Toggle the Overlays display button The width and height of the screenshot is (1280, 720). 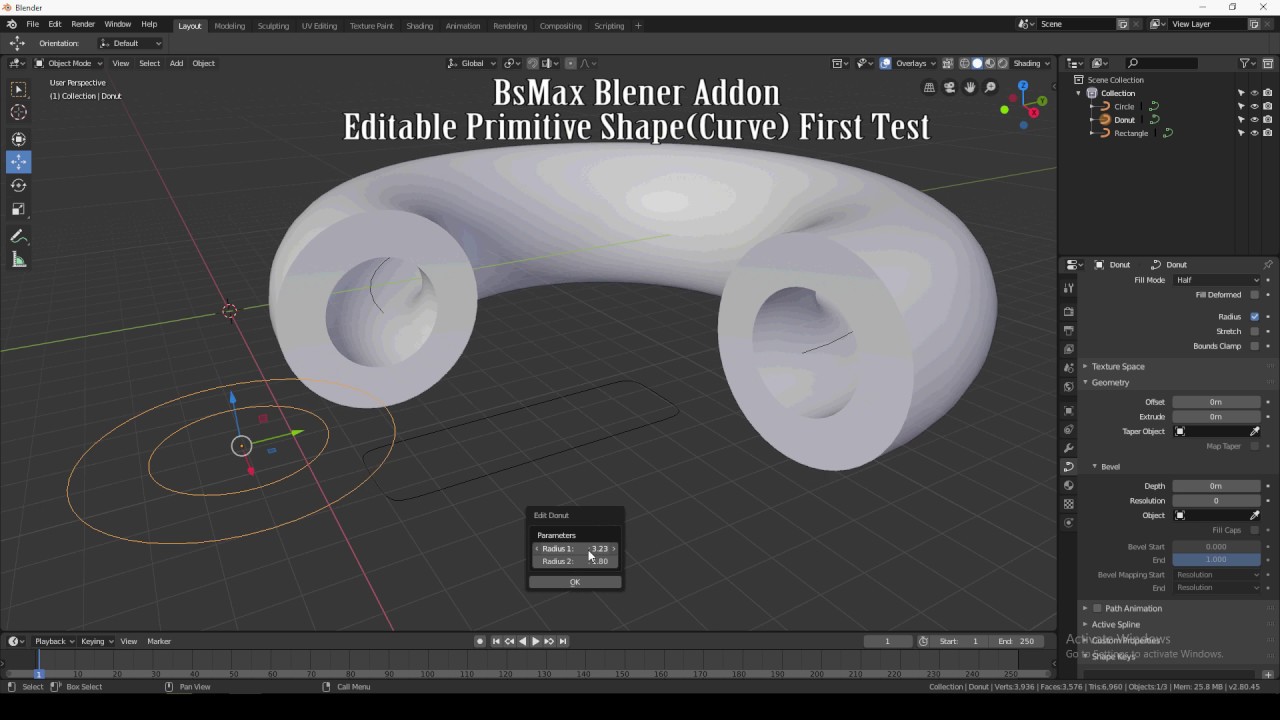[x=885, y=63]
